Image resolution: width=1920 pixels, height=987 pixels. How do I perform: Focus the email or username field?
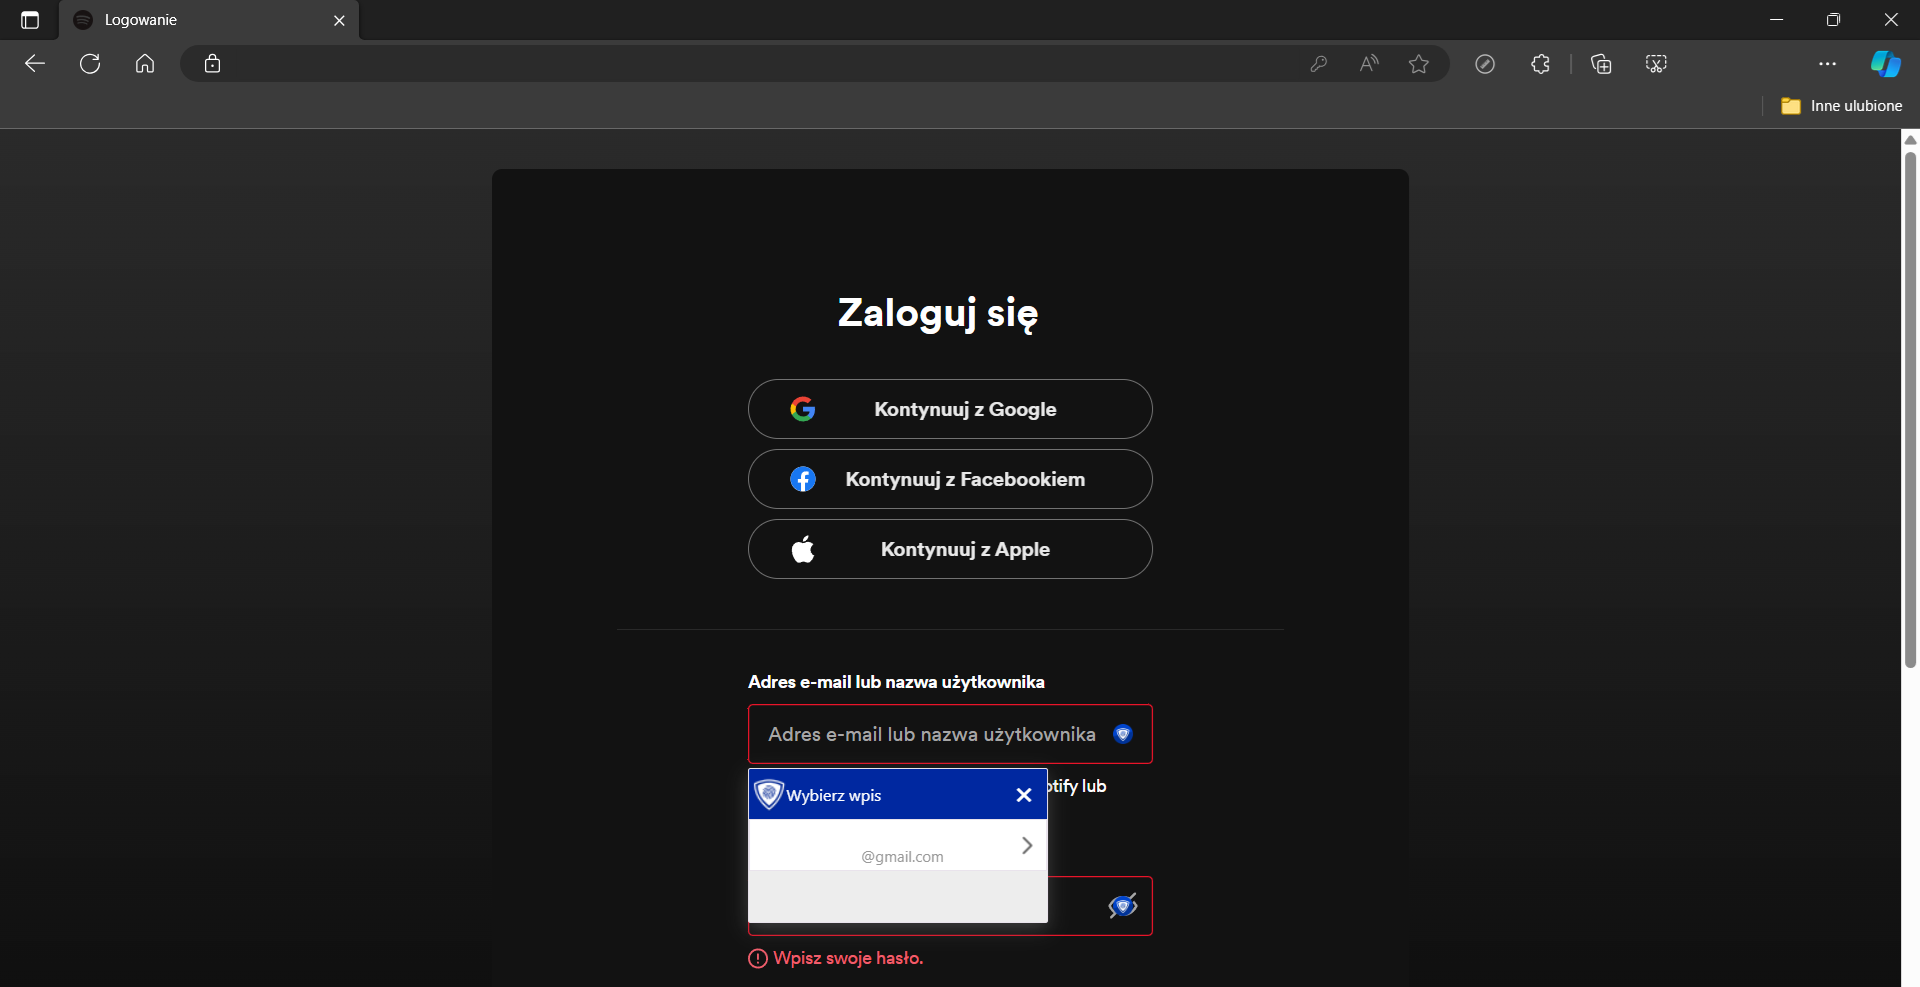pyautogui.click(x=930, y=734)
